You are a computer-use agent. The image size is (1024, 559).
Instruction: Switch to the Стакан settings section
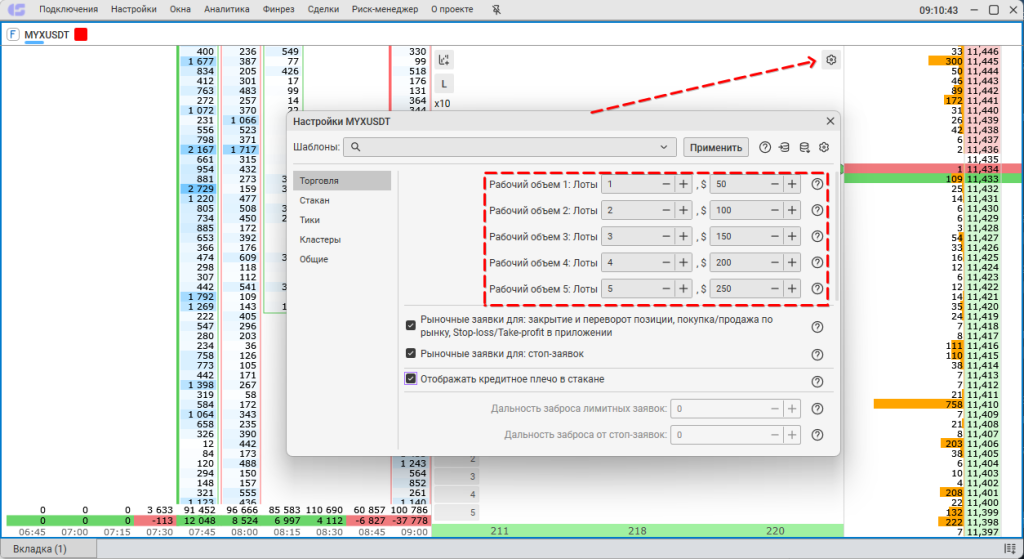coord(315,201)
